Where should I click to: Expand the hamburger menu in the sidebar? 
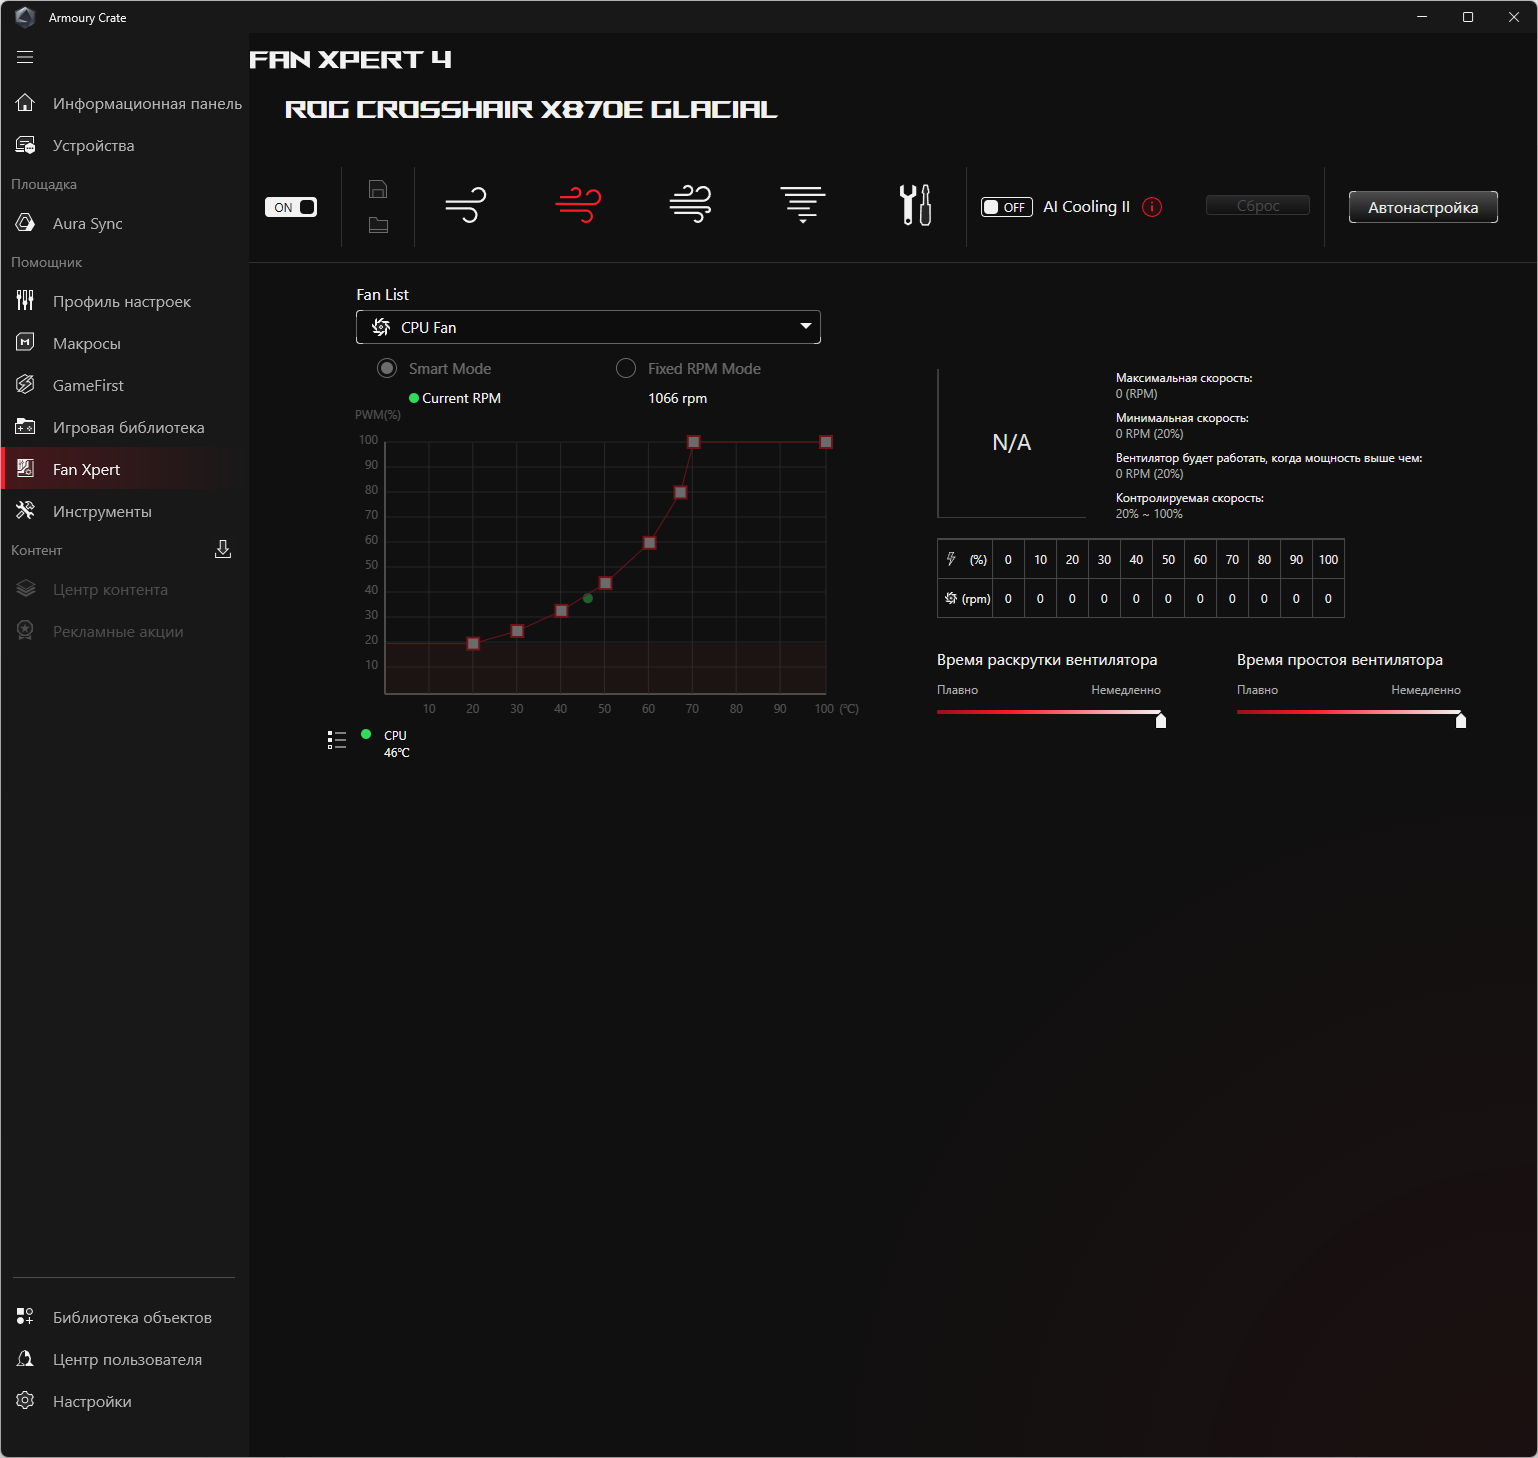click(x=25, y=57)
